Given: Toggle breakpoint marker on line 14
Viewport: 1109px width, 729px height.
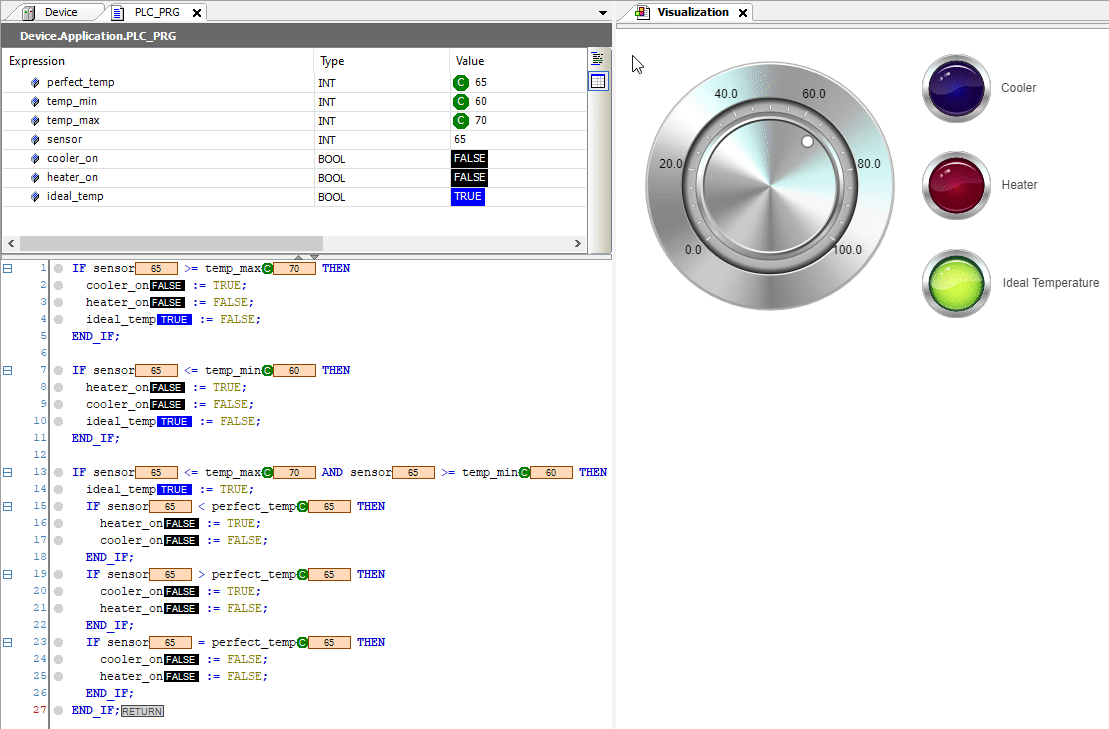Looking at the screenshot, I should click(x=59, y=489).
